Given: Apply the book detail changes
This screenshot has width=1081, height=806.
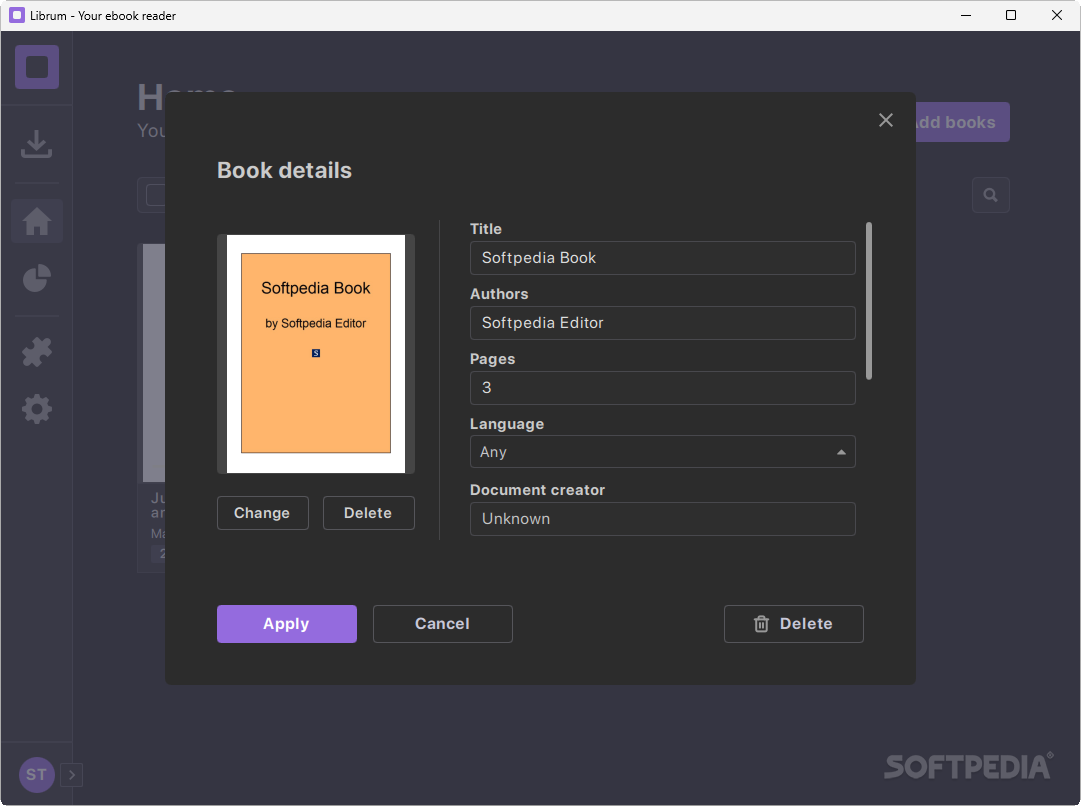Looking at the screenshot, I should click(287, 624).
